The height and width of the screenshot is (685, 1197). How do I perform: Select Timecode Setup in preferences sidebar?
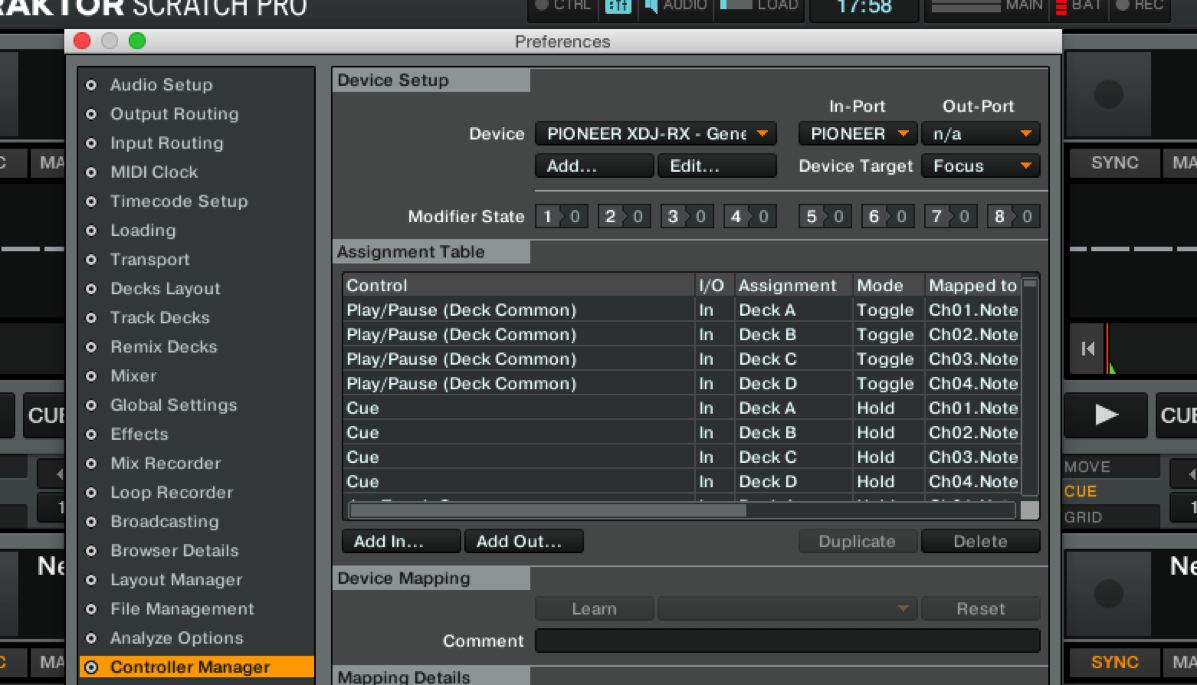[178, 201]
